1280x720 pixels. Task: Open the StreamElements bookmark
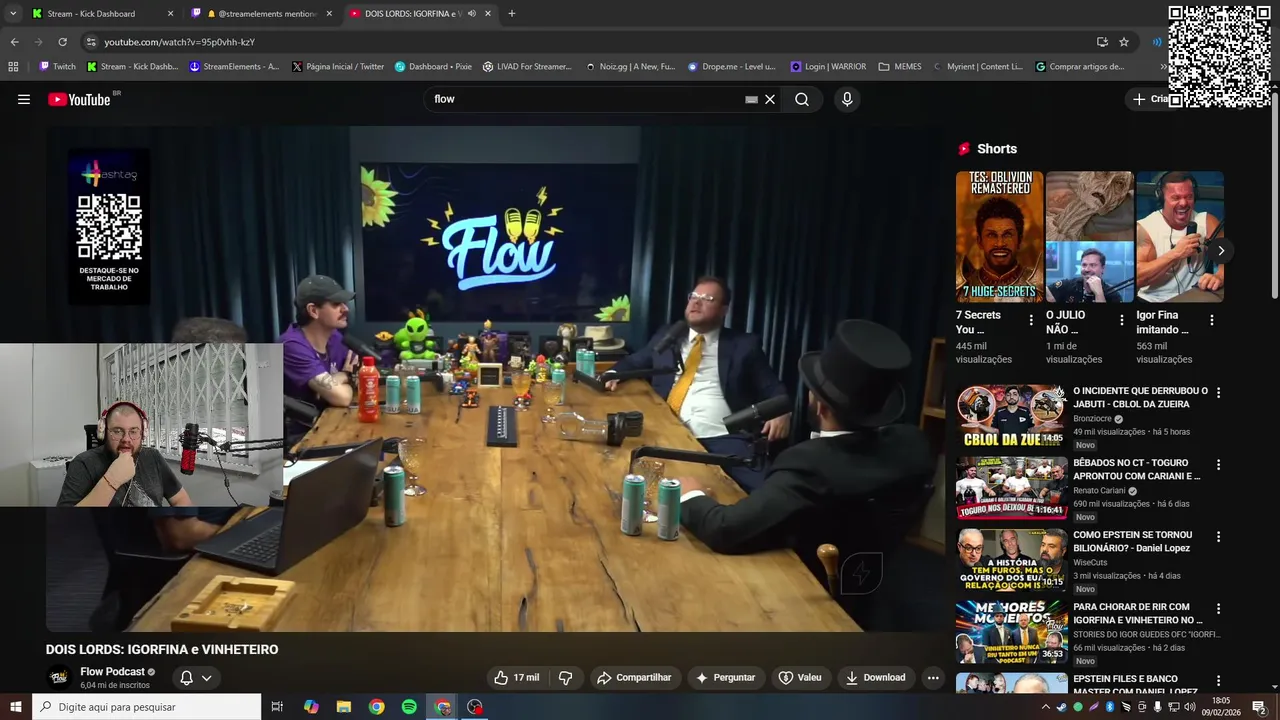(x=234, y=67)
